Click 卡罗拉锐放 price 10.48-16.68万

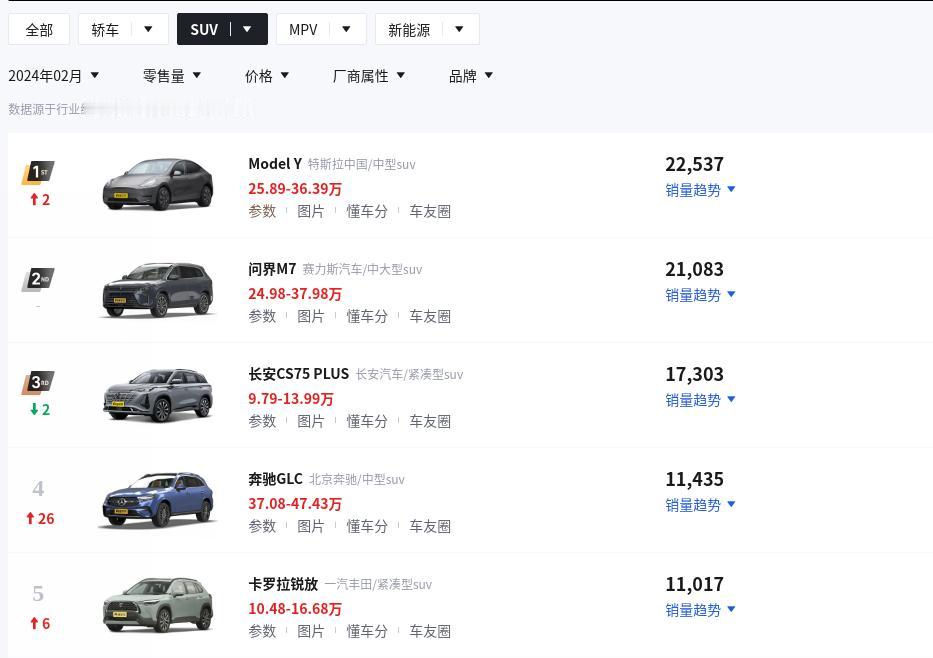coord(295,609)
